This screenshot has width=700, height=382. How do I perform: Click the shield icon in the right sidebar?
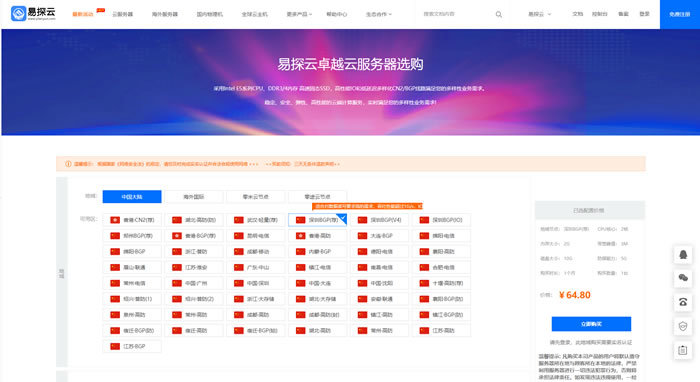(x=683, y=326)
